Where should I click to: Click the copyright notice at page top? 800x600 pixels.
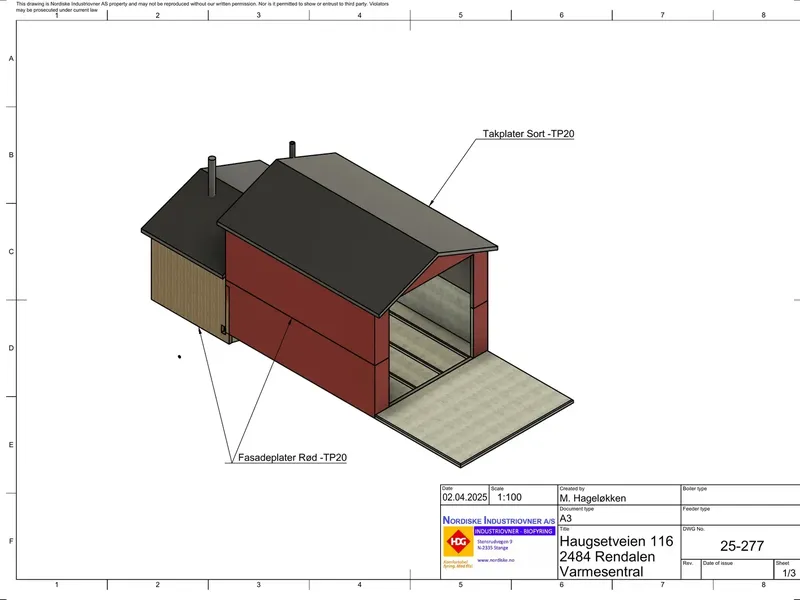point(202,6)
